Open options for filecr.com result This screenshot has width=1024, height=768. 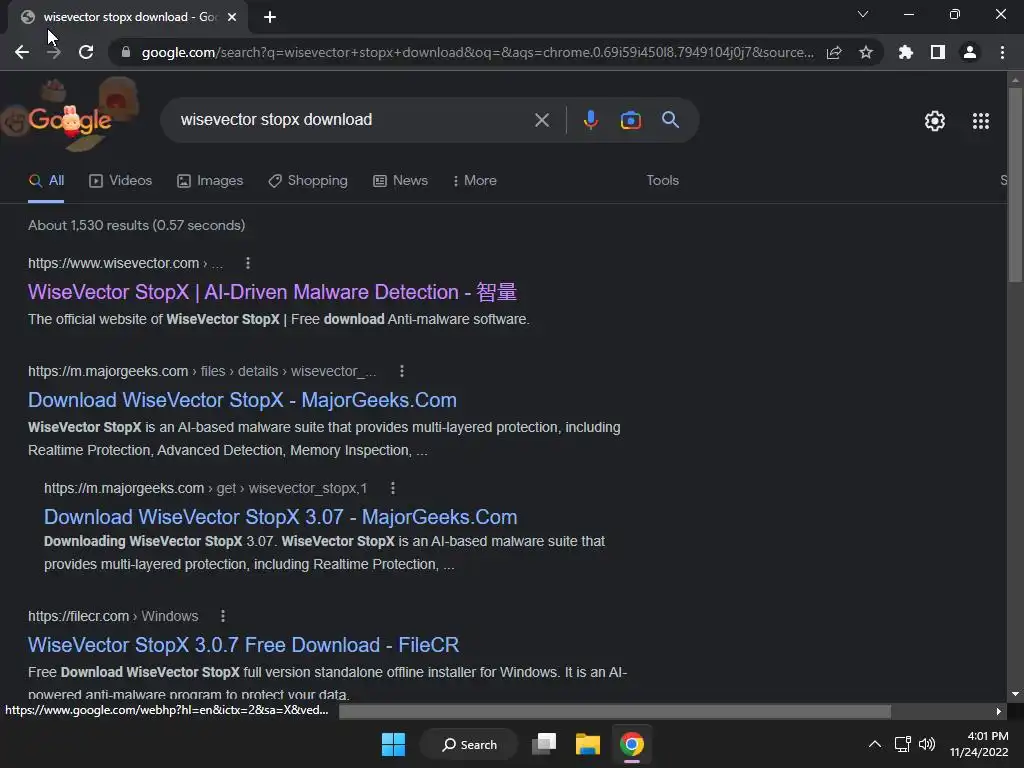[x=223, y=616]
